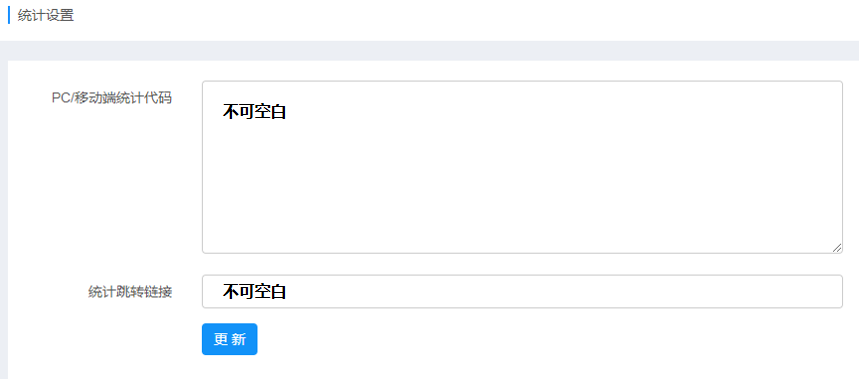The height and width of the screenshot is (379, 859).
Task: Click the blank panel area right of 更新
Action: click(x=548, y=340)
